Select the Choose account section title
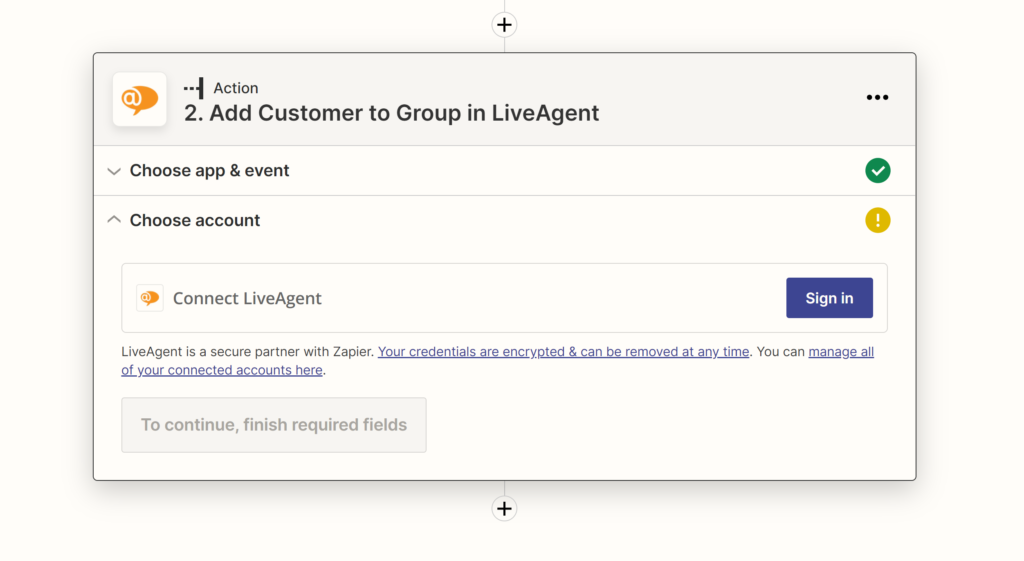The height and width of the screenshot is (561, 1024). pos(195,220)
